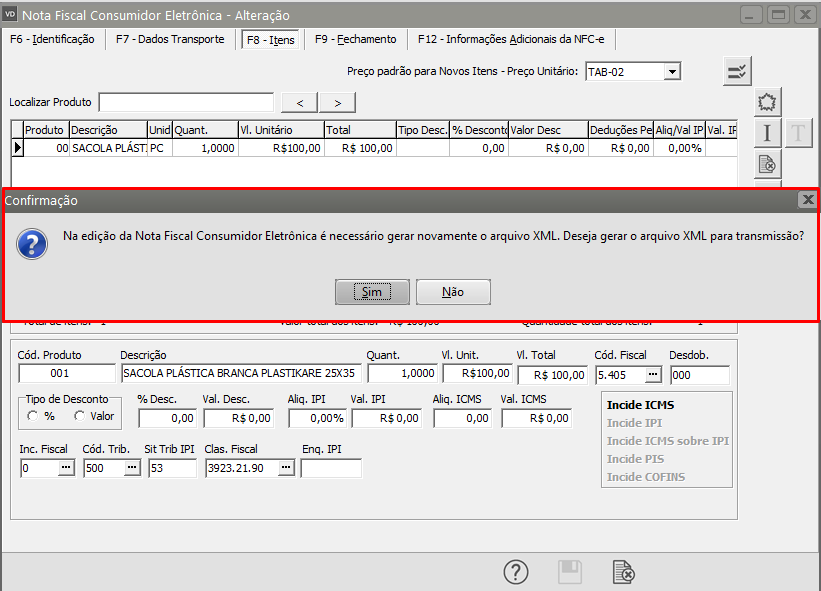Close the Confirmação dialog with X

[x=807, y=200]
